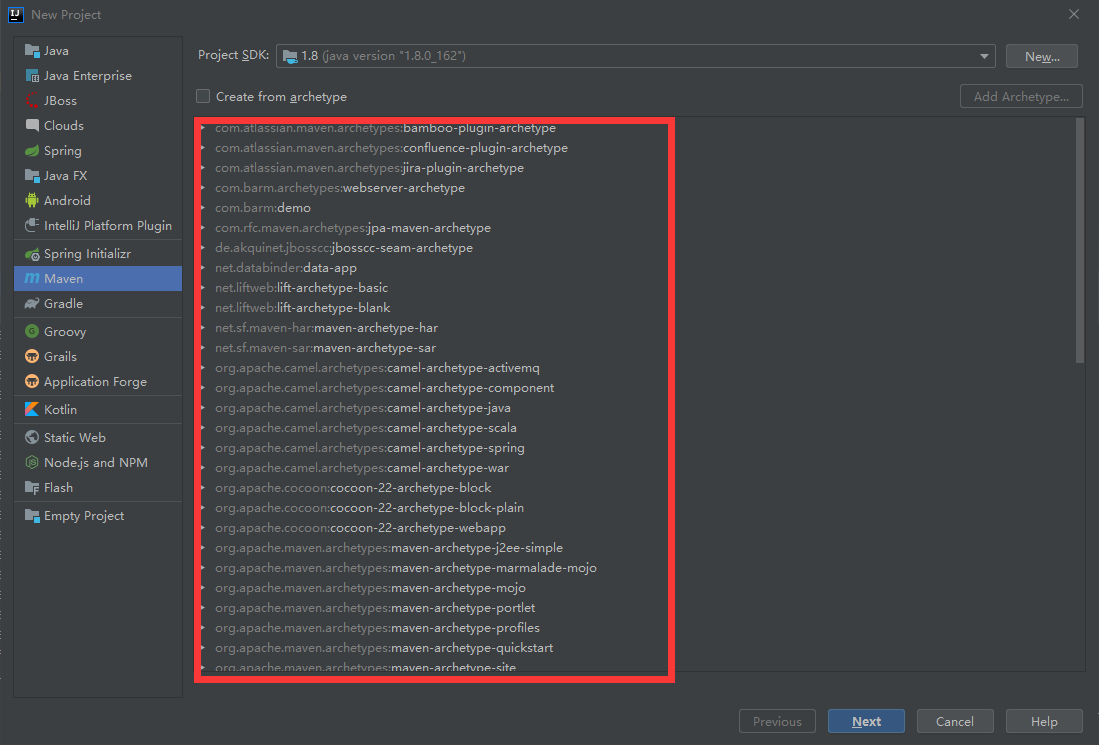The height and width of the screenshot is (745, 1099).
Task: Click the Previous button
Action: tap(777, 721)
